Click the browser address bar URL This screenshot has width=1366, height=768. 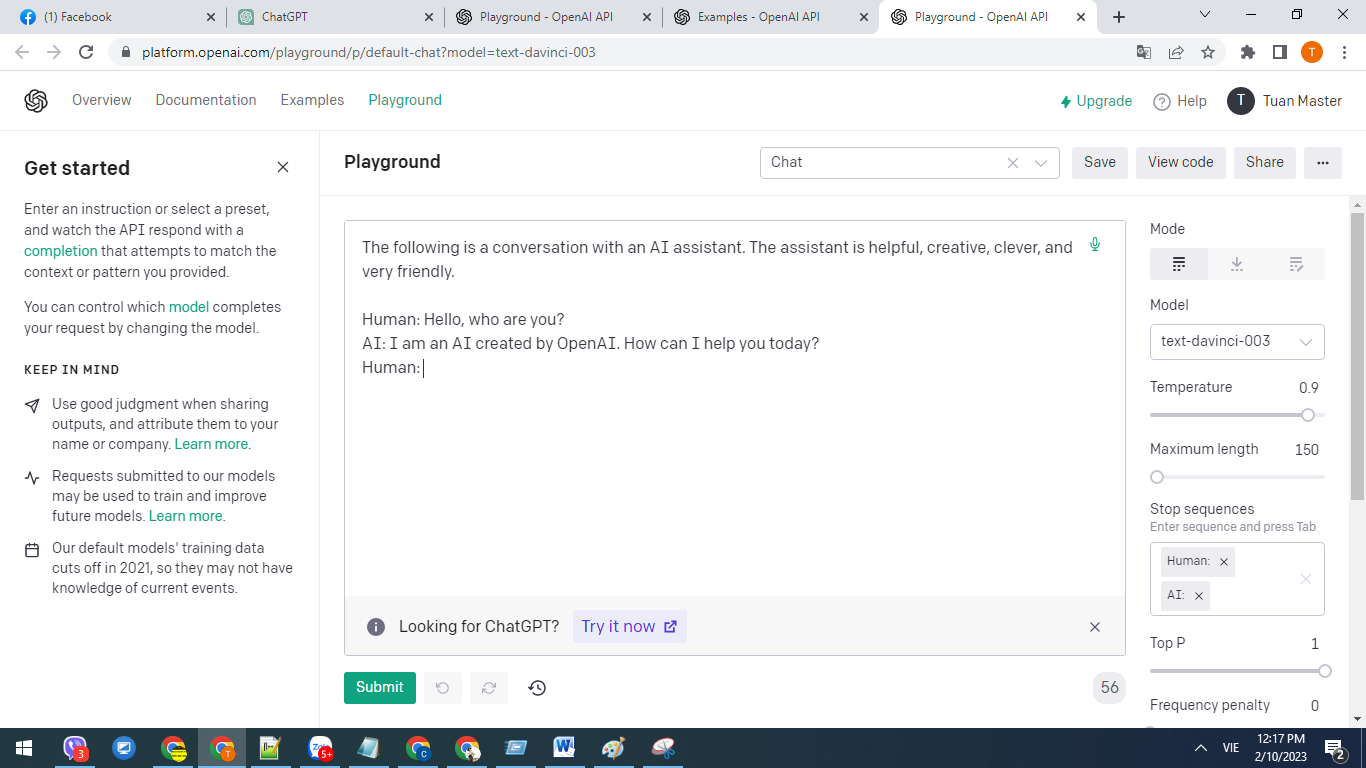click(x=369, y=52)
